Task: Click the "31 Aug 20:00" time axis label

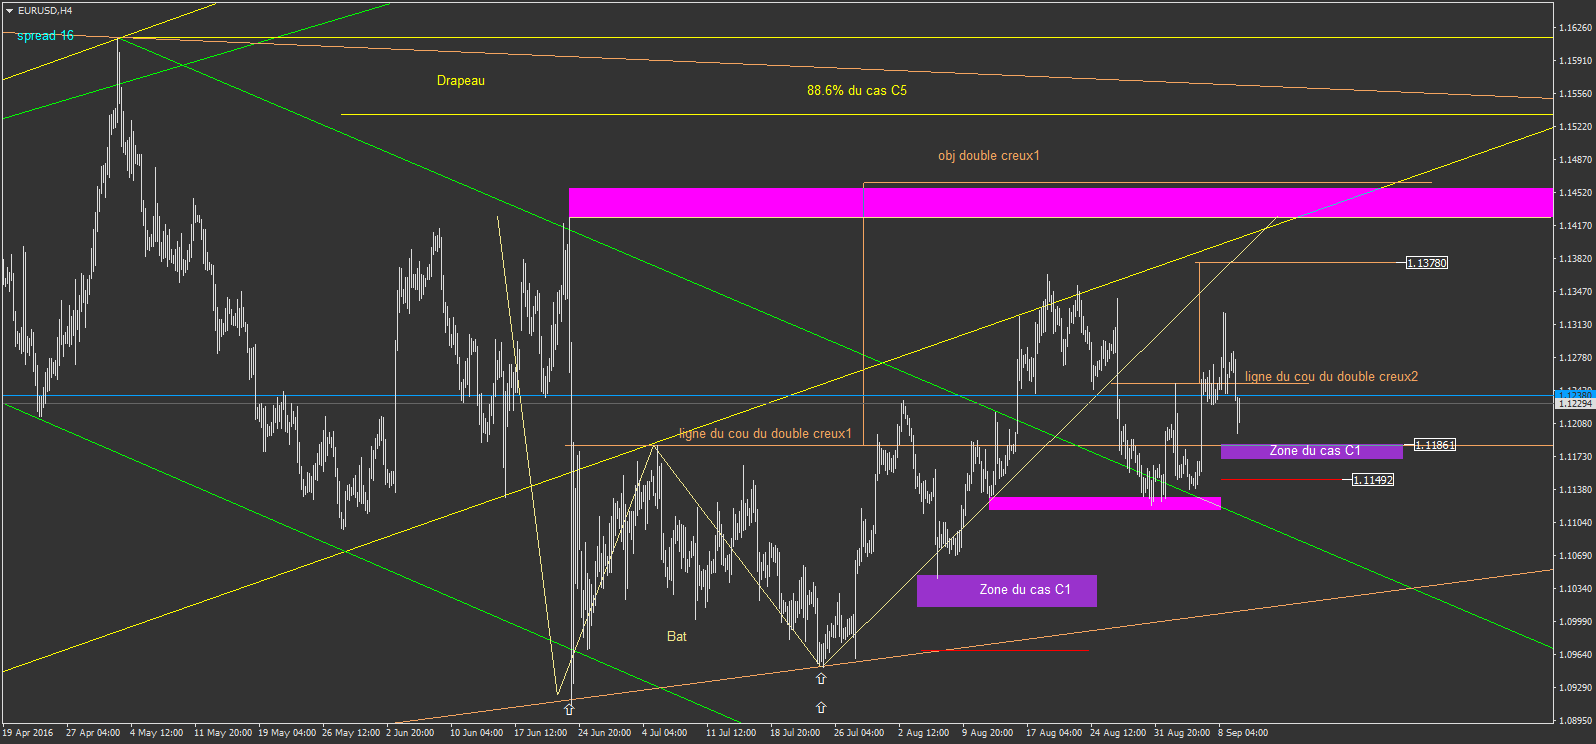Action: coord(1182,733)
